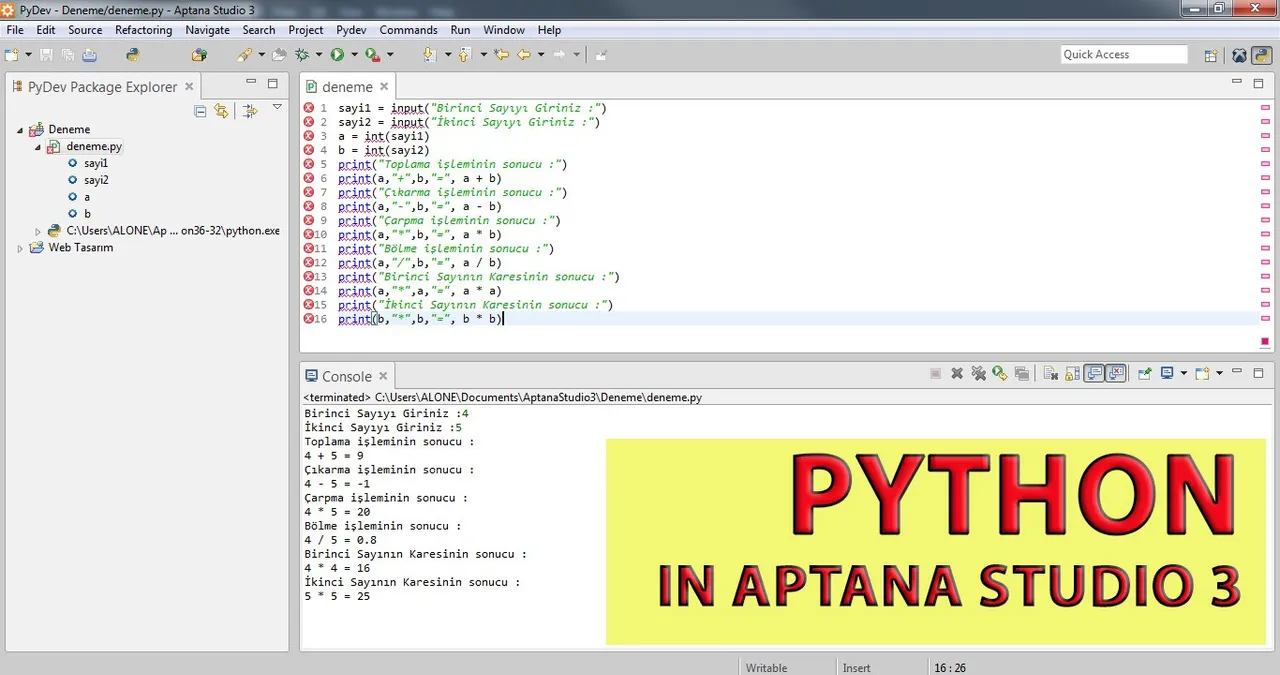This screenshot has height=675, width=1280.
Task: Select the deneme.py file
Action: 94,147
